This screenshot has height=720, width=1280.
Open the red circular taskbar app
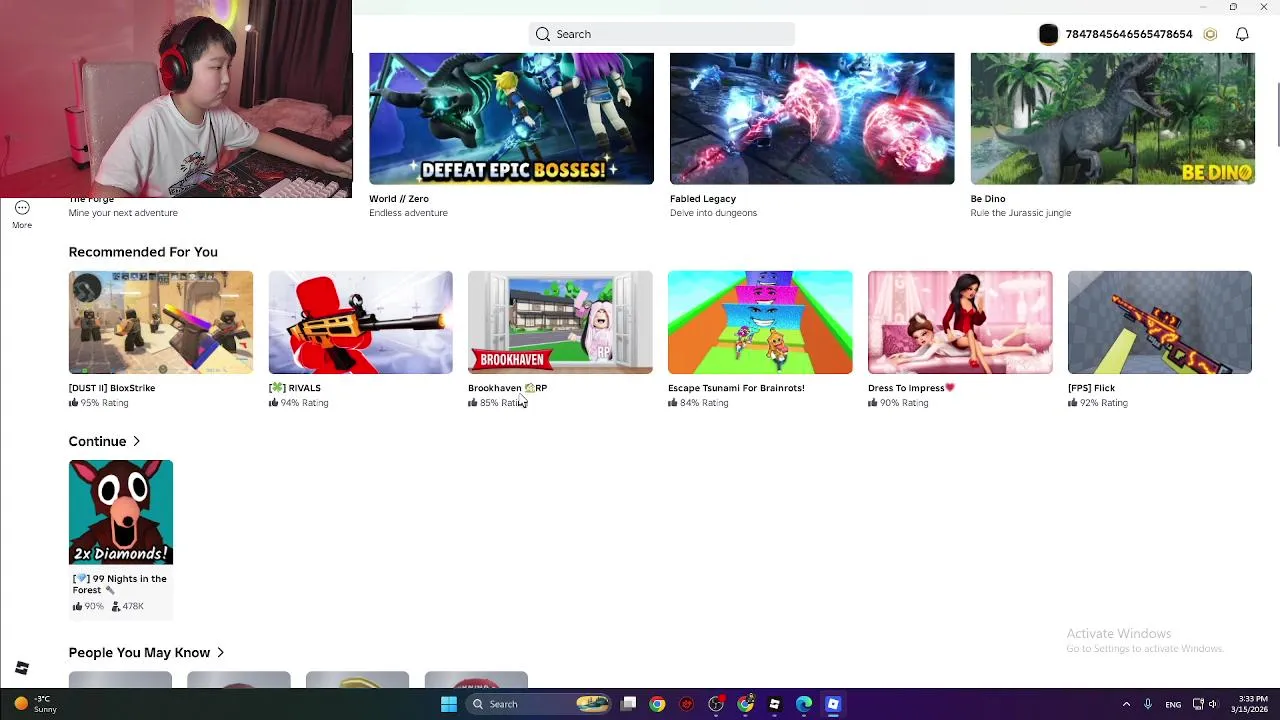[686, 704]
